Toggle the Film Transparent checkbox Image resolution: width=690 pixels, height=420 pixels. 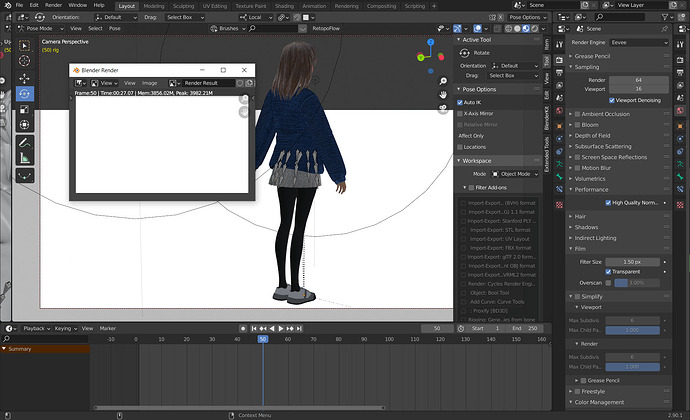click(608, 272)
